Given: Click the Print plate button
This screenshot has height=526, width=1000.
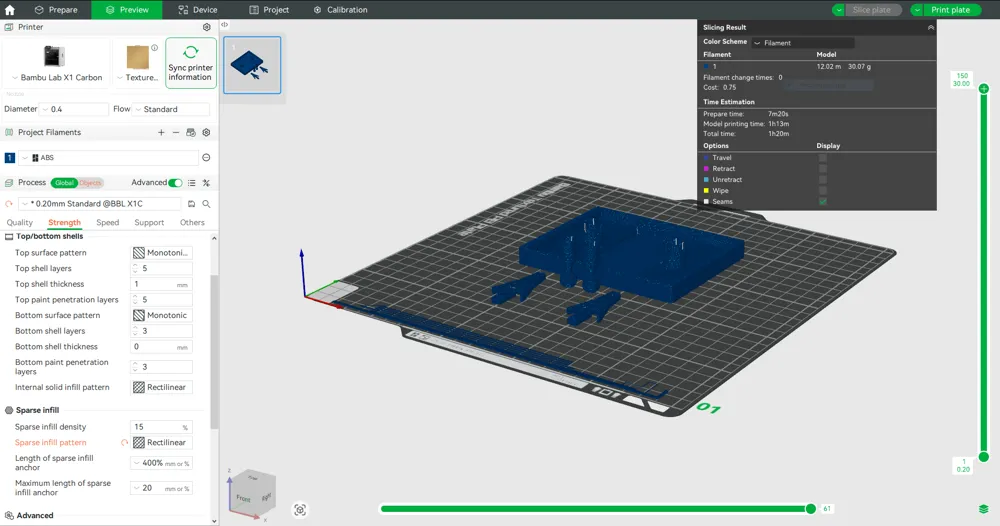Looking at the screenshot, I should point(950,10).
